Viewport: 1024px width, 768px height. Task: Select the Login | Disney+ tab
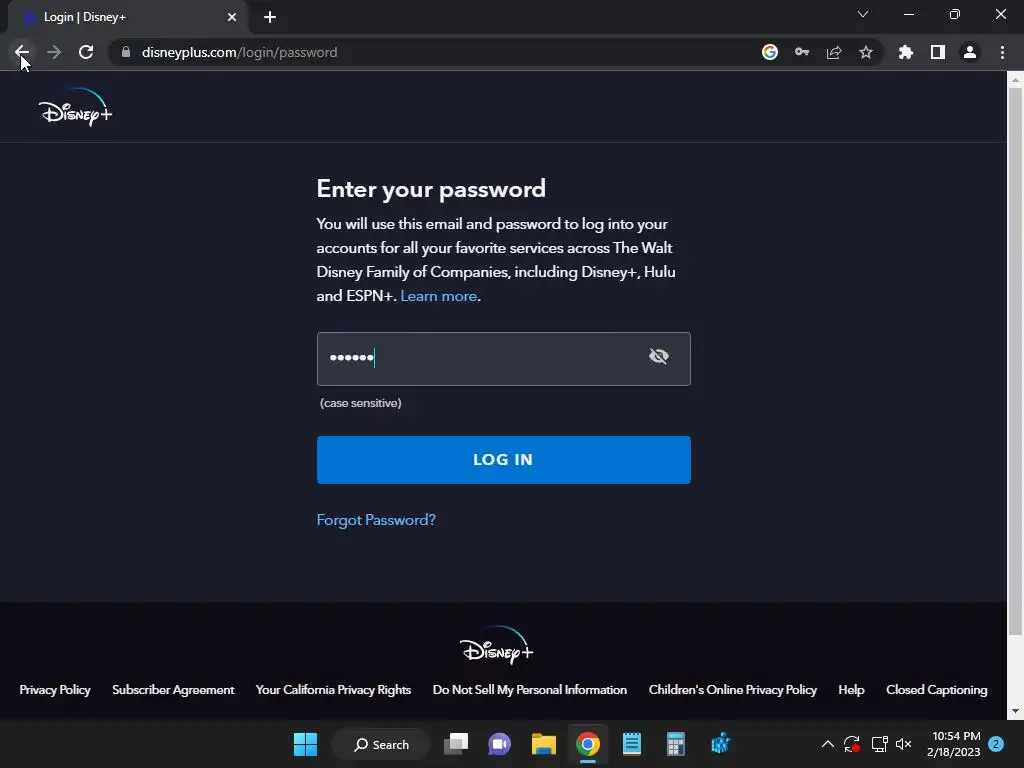tap(127, 17)
